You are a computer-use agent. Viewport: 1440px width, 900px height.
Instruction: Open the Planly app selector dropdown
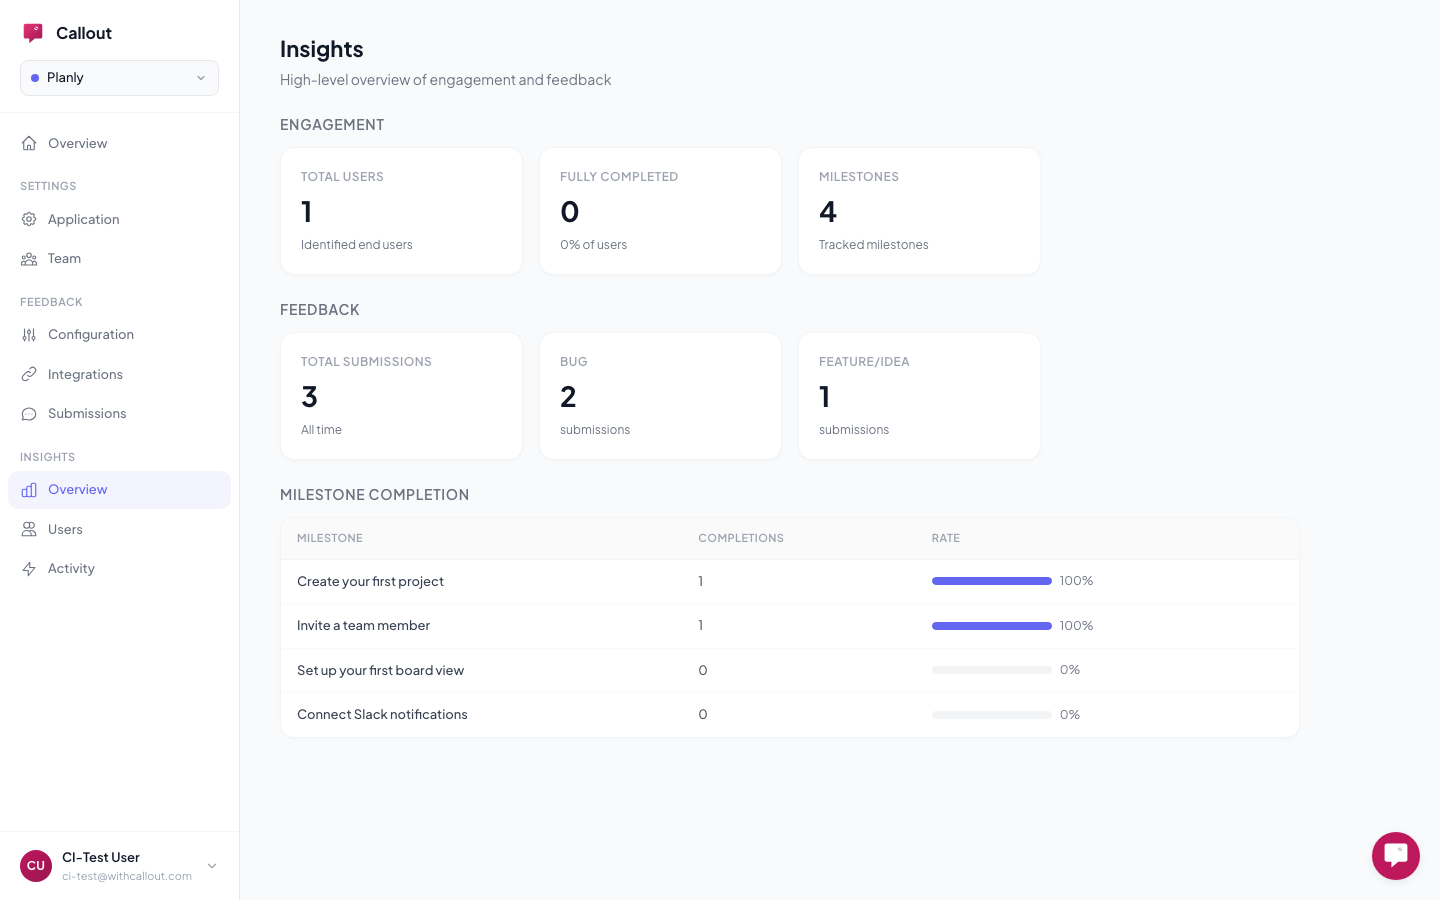pos(119,78)
